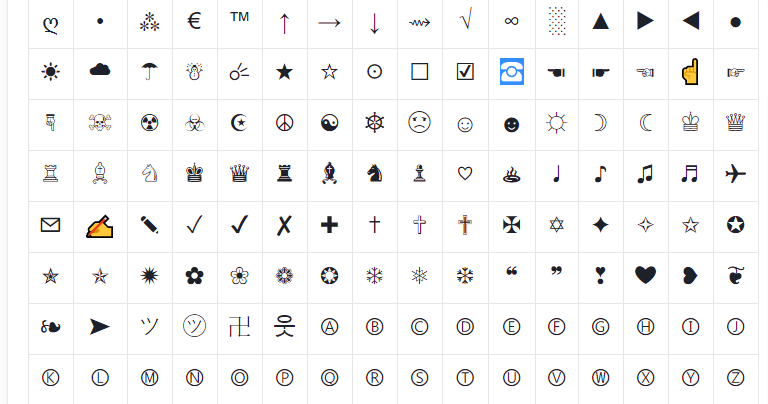Screen dimensions: 768x404
Task: Select the circled letter Z
Action: 735,377
